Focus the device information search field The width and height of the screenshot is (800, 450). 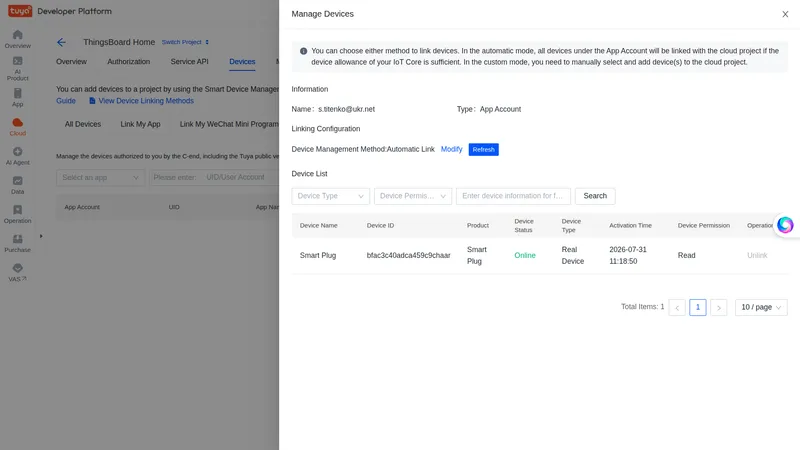513,196
